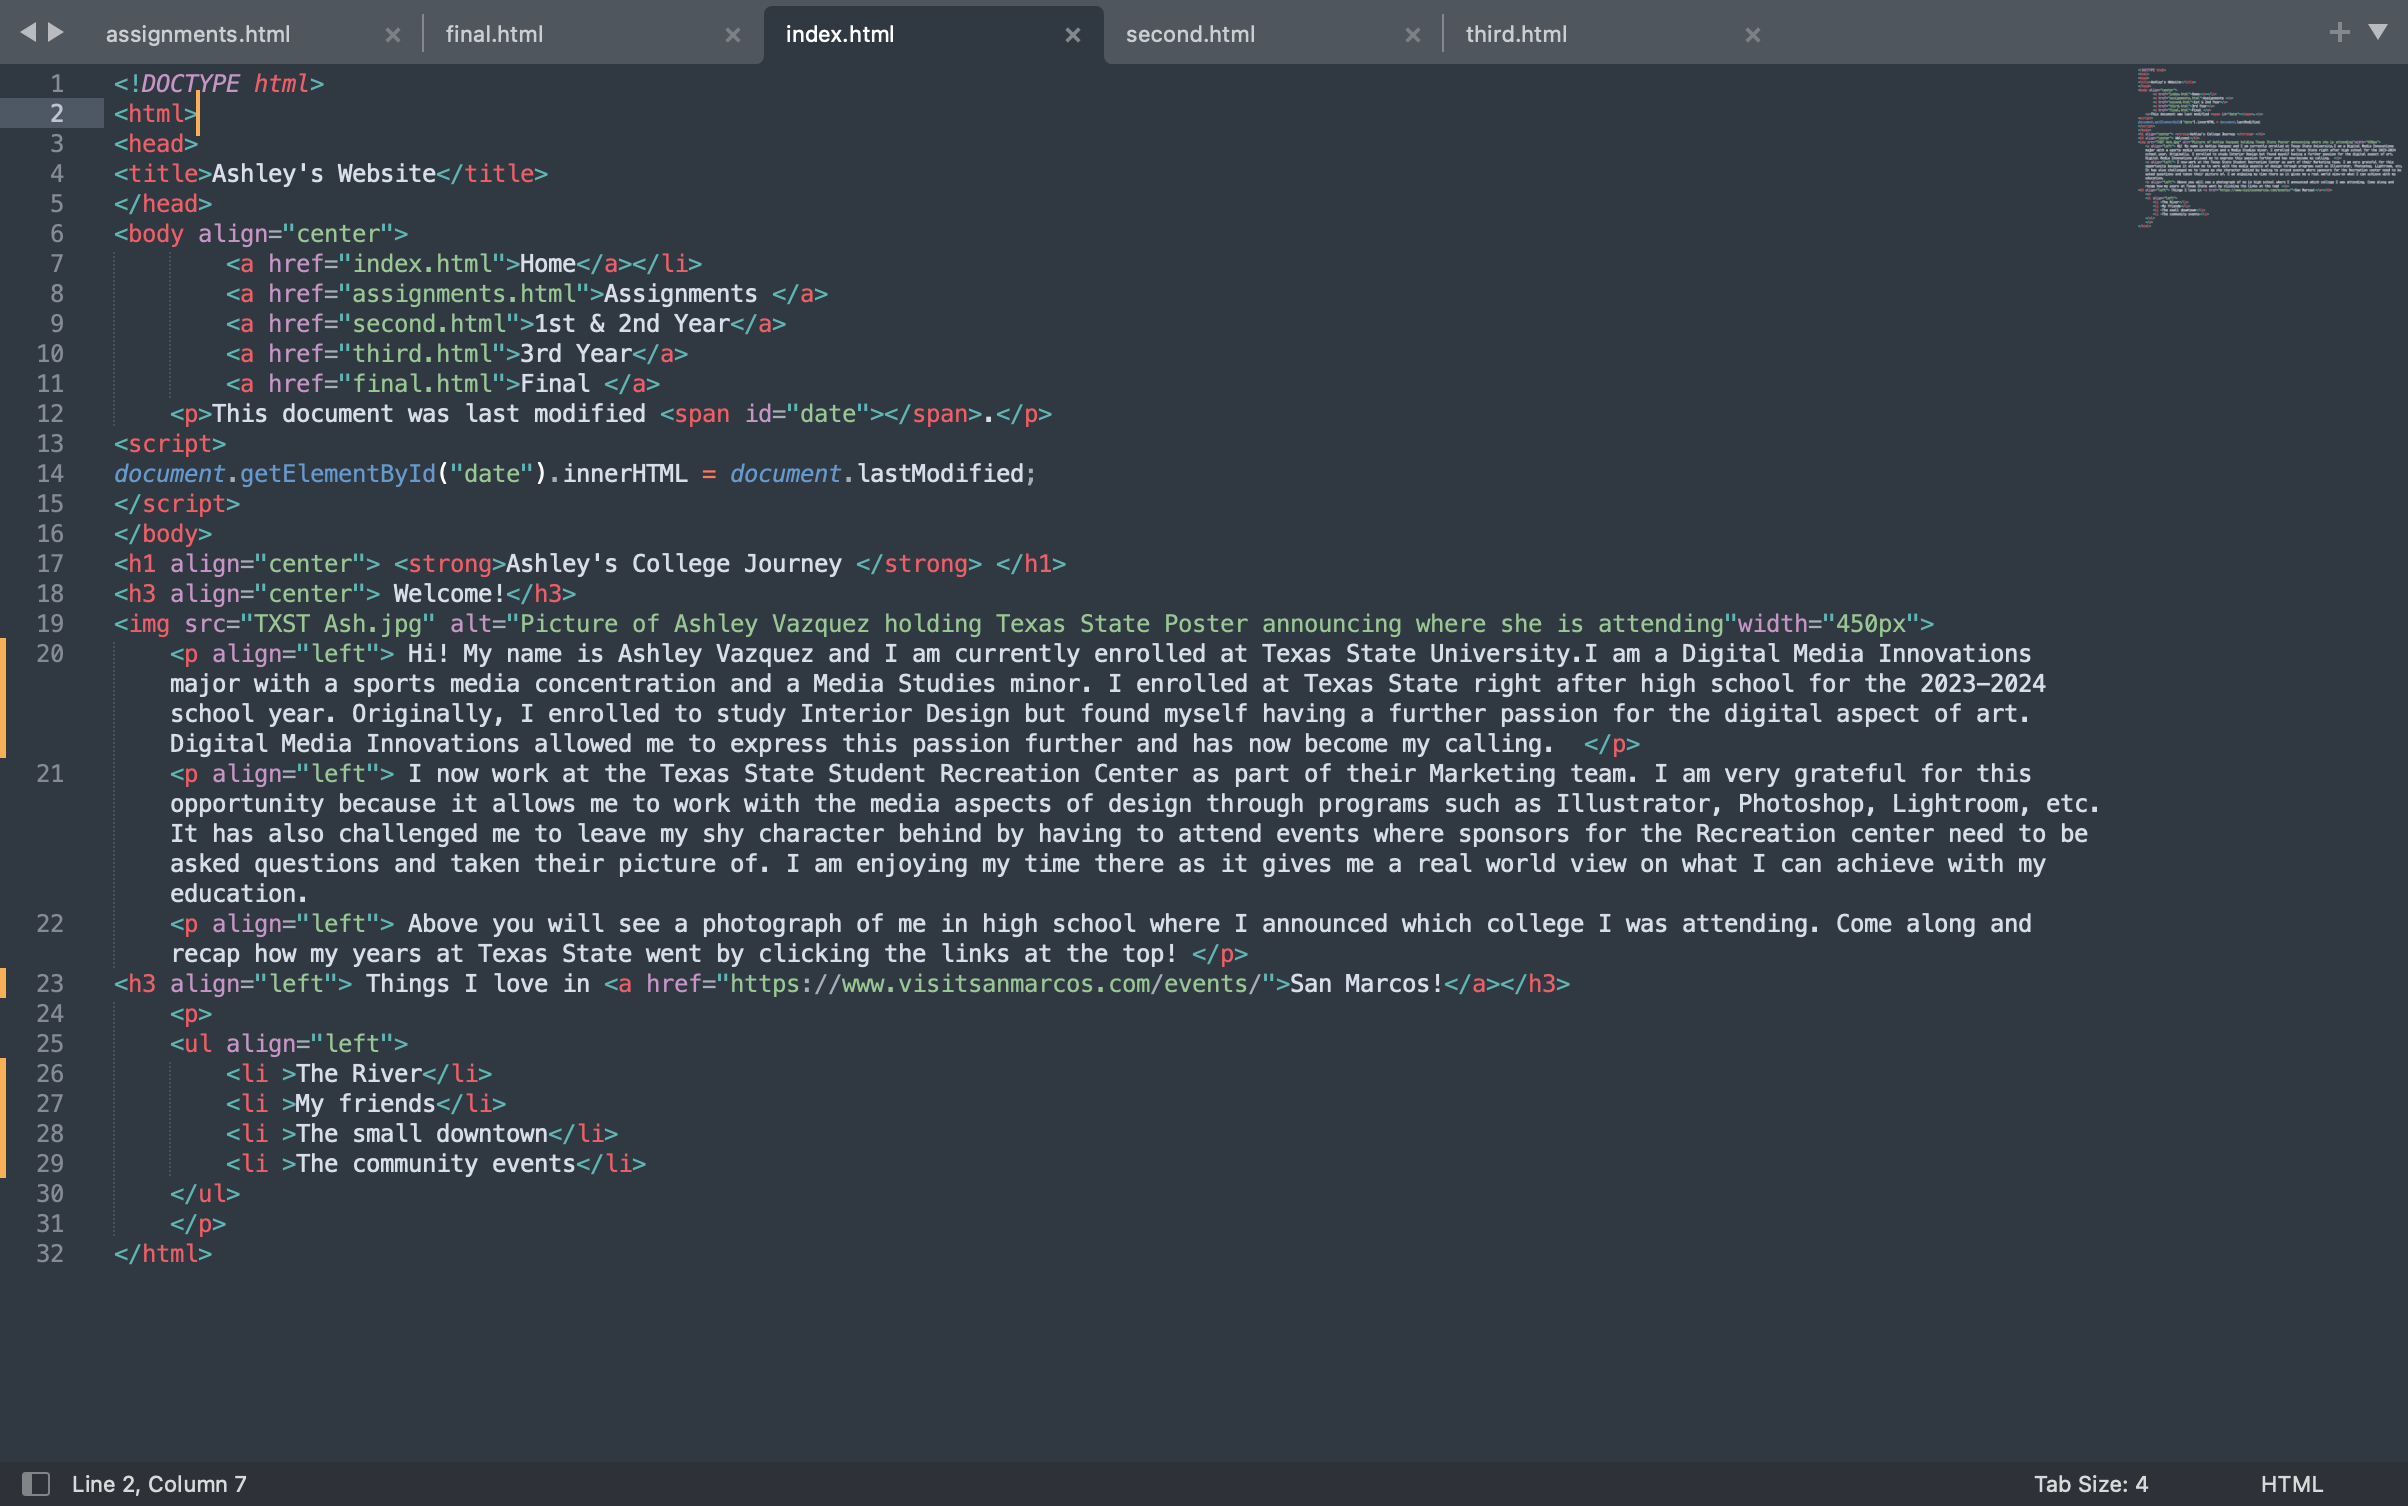
Task: Close the final.html tab
Action: (733, 35)
